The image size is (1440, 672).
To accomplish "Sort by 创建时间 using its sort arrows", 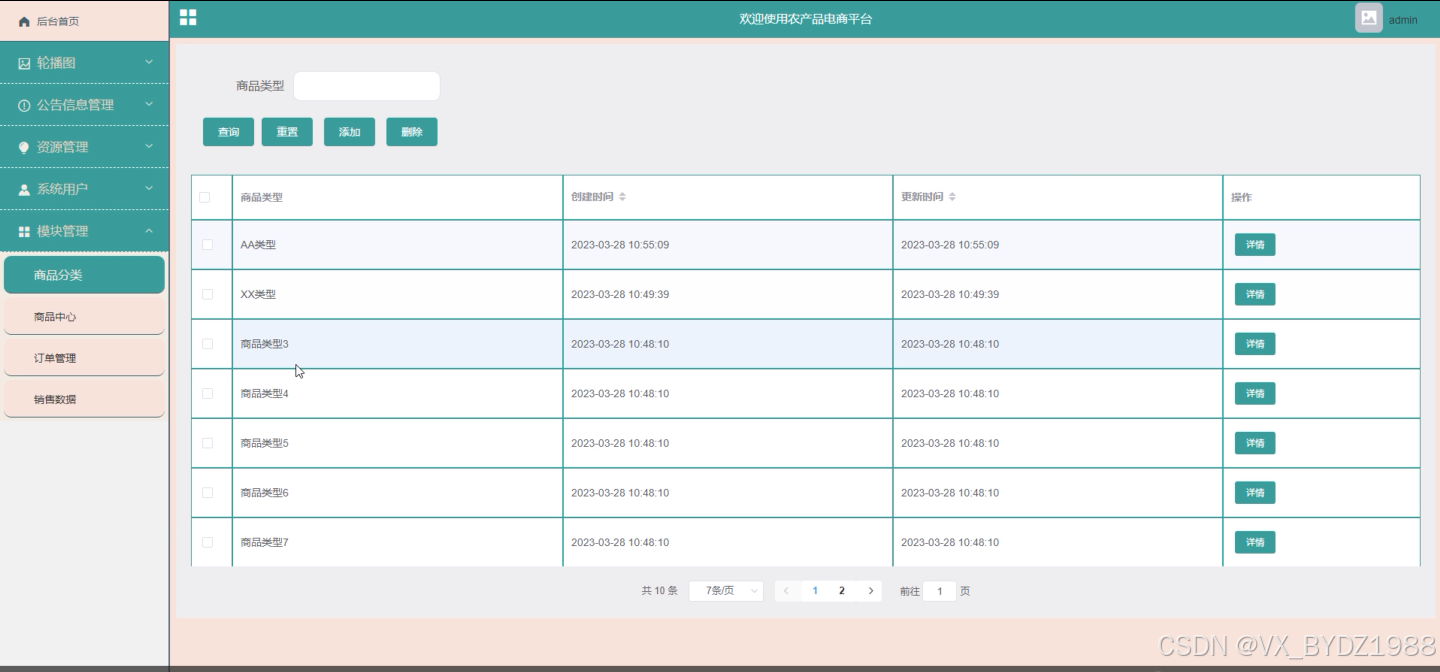I will 622,197.
